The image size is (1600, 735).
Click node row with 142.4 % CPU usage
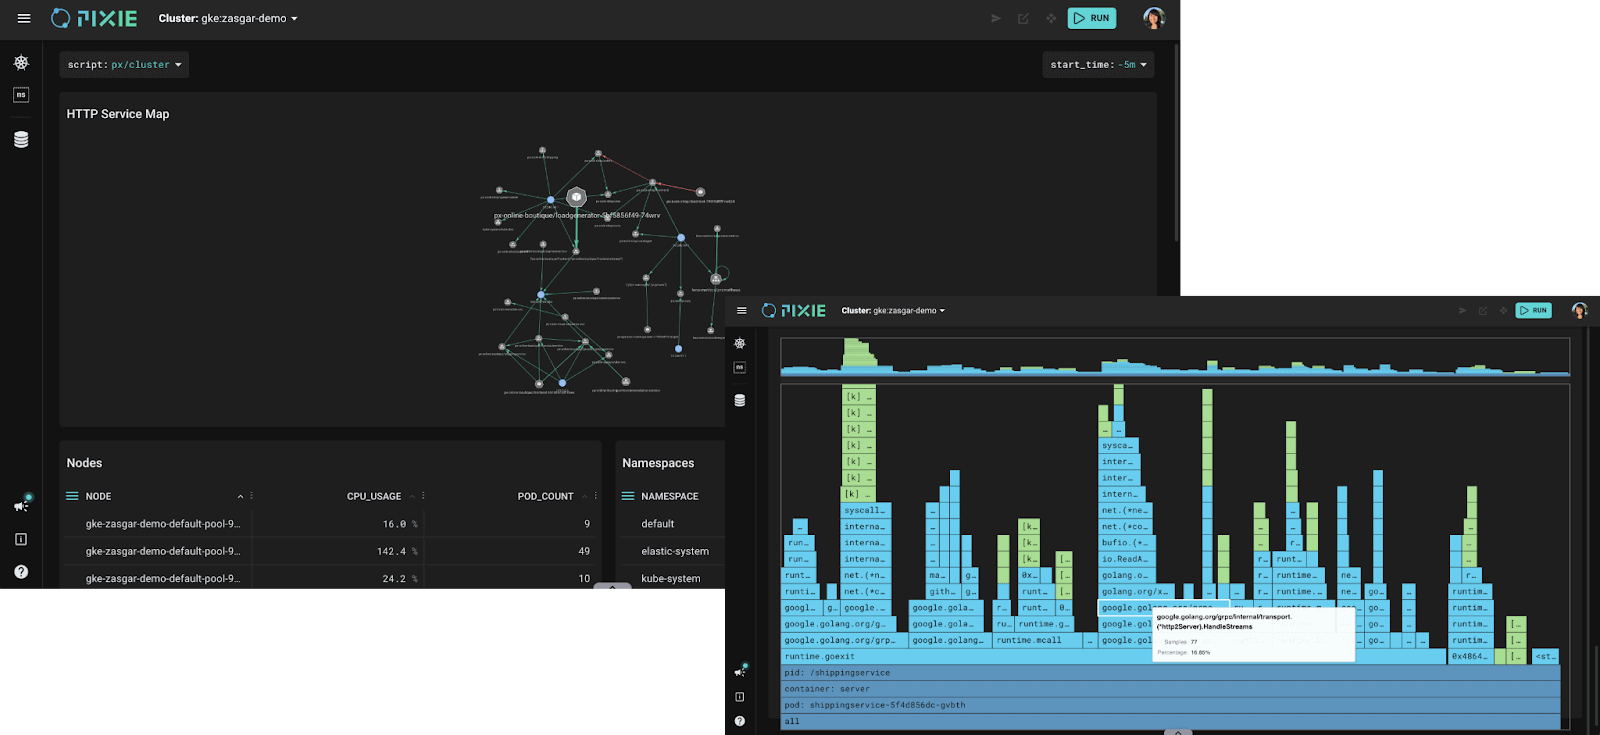point(330,551)
